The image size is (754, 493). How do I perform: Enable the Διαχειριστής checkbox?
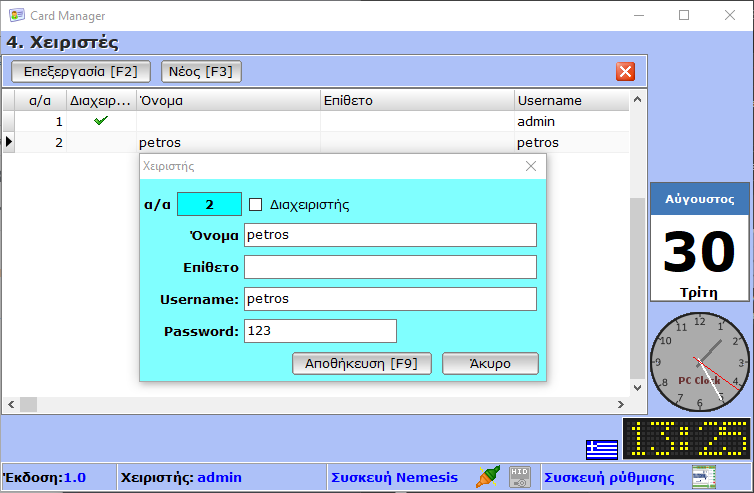[255, 204]
